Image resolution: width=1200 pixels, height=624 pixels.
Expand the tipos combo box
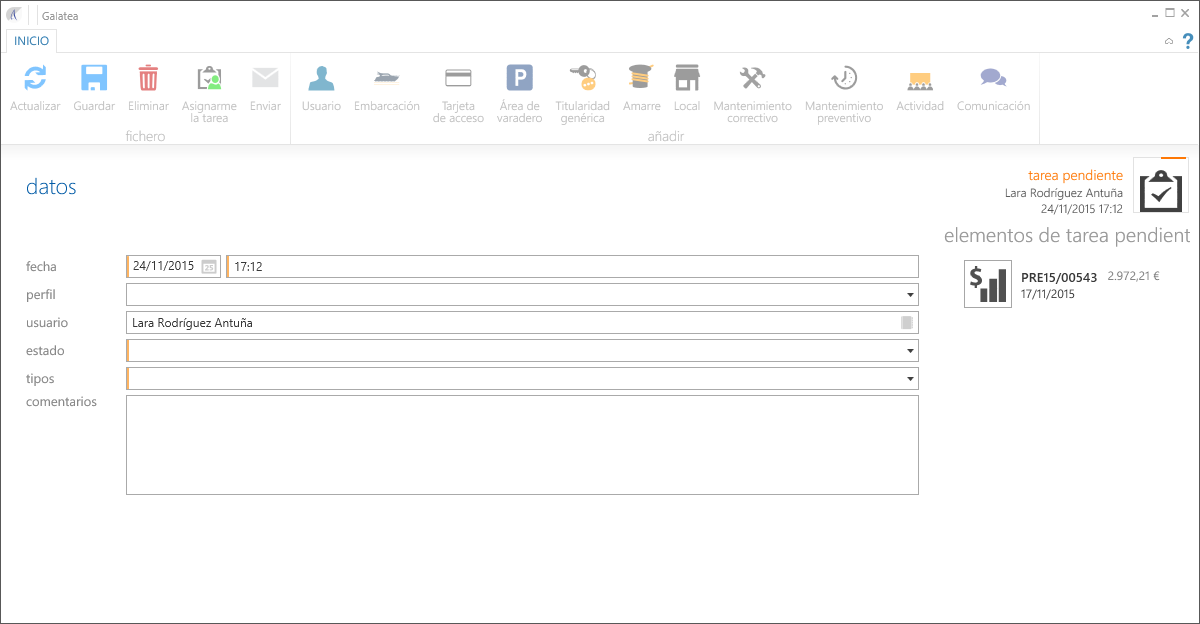pyautogui.click(x=910, y=379)
